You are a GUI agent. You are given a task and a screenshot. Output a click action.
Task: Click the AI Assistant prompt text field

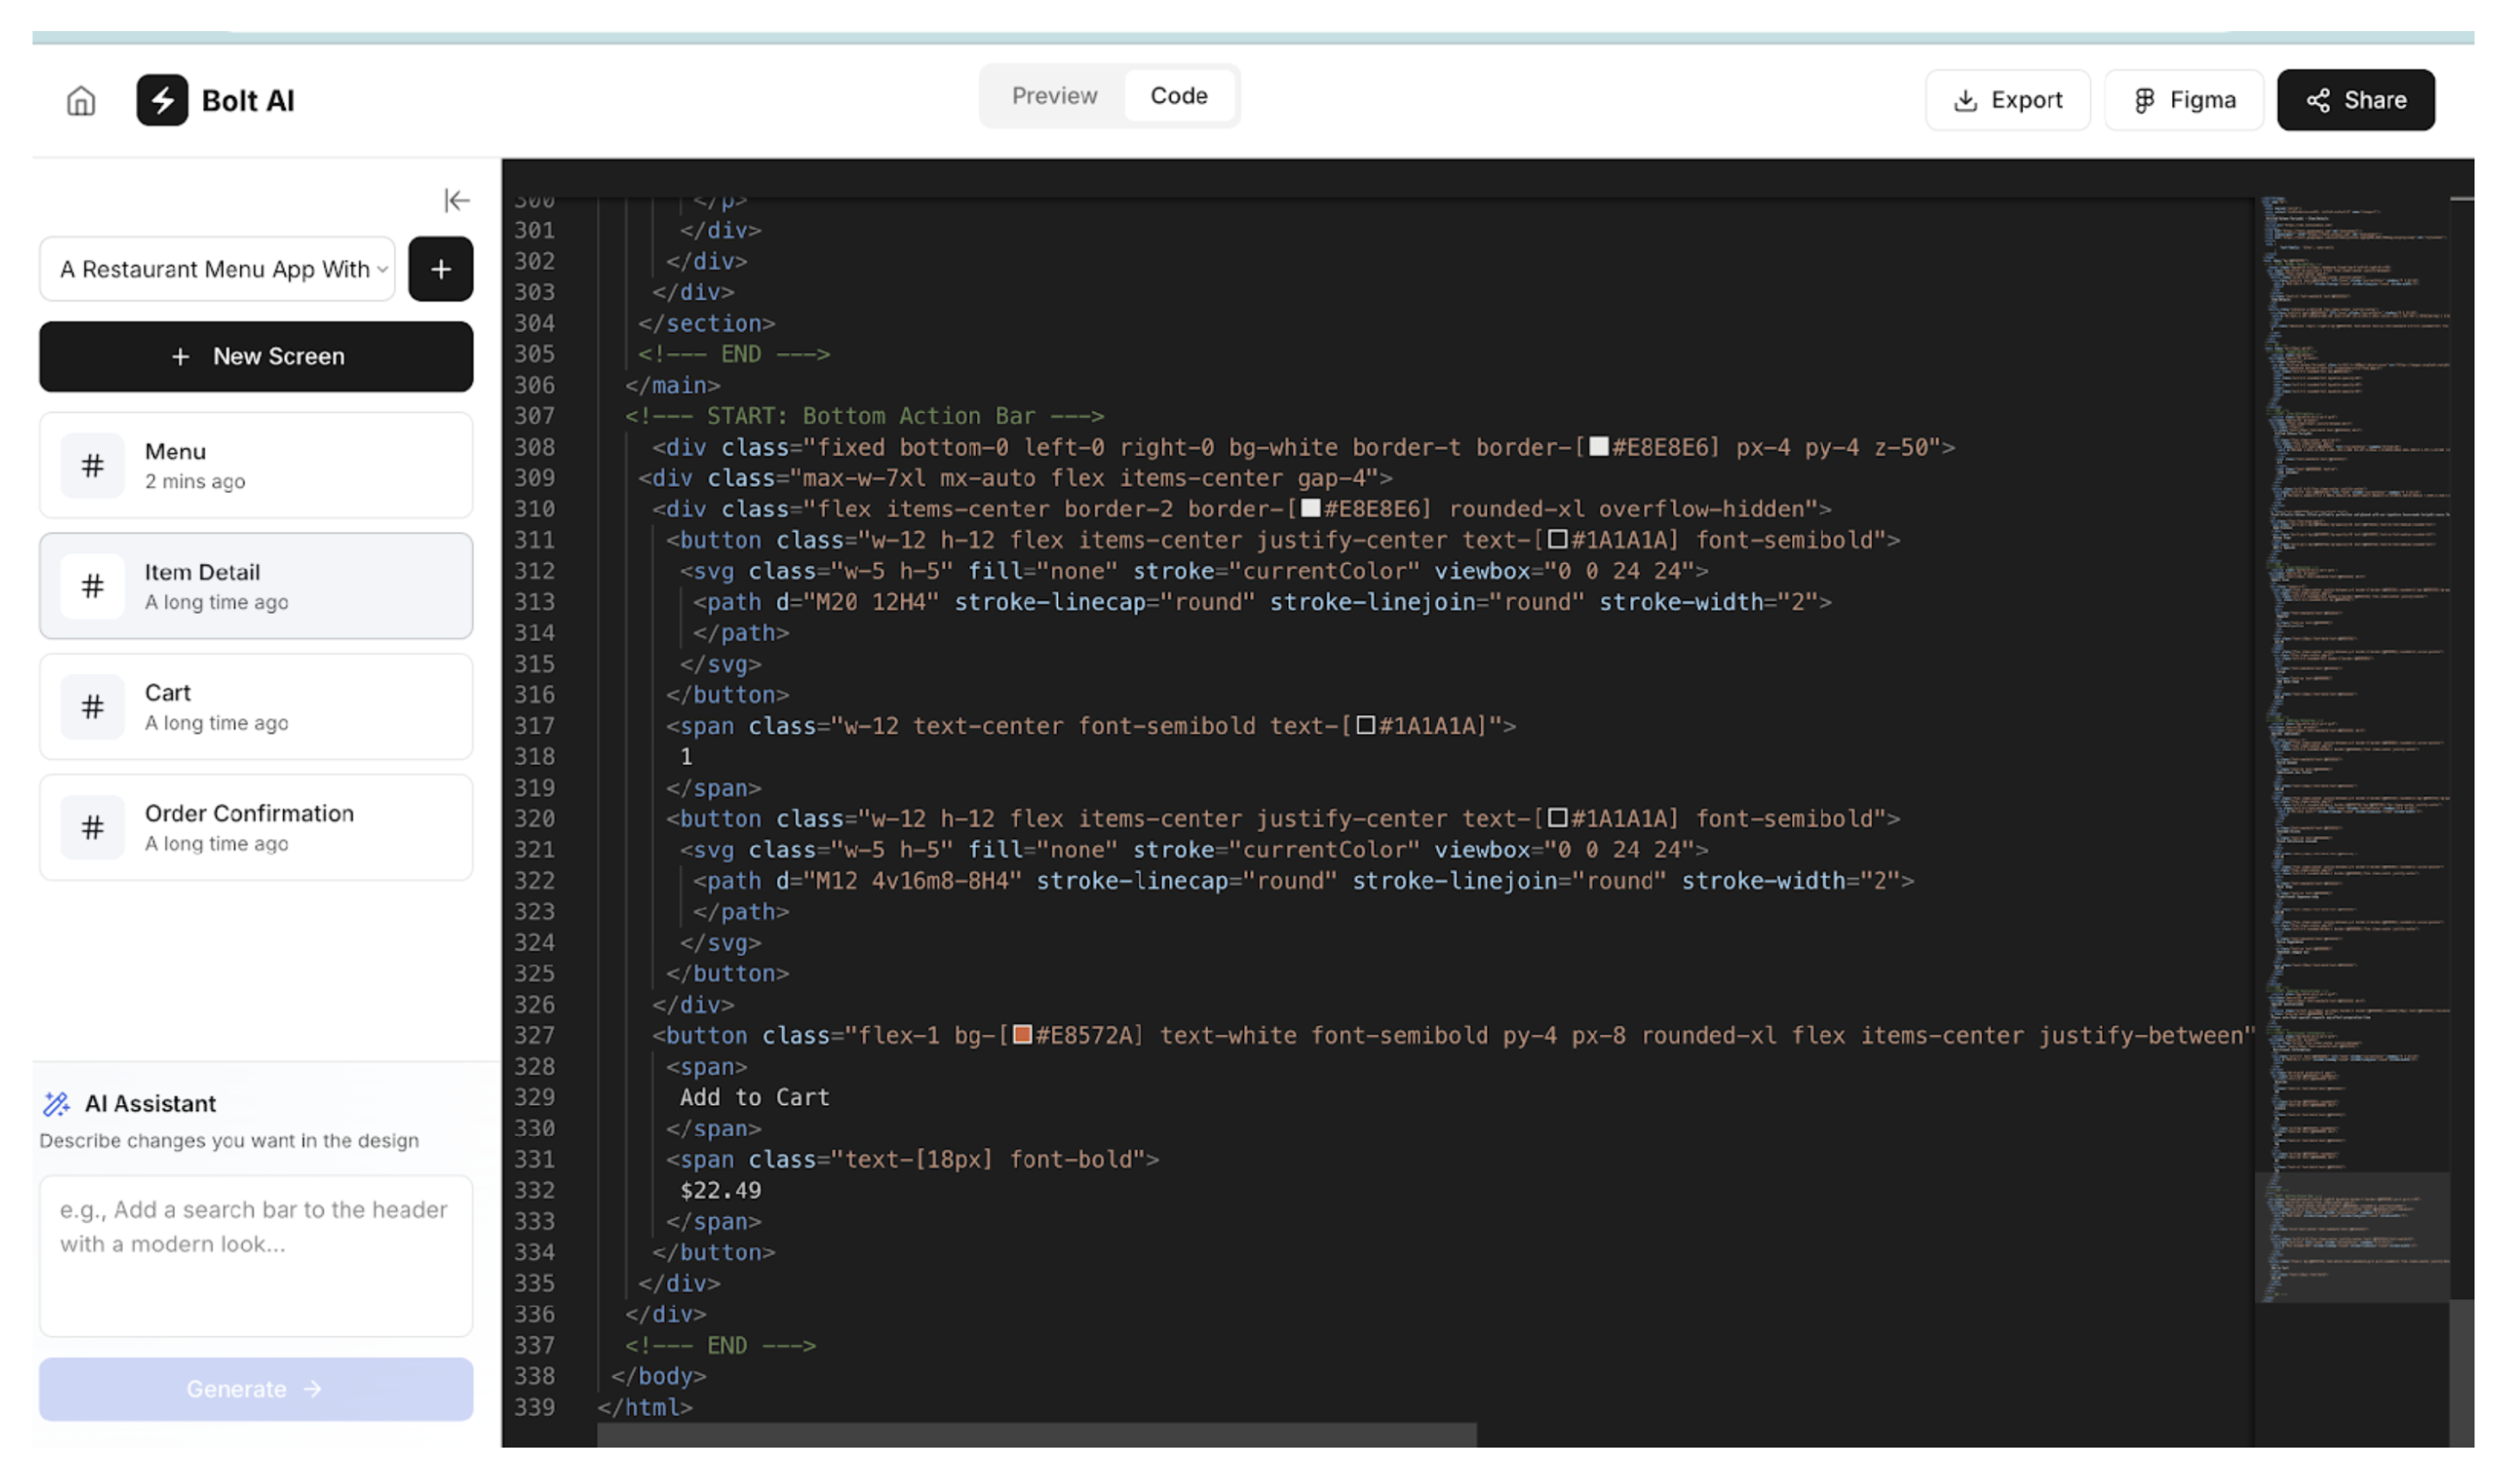click(256, 1256)
